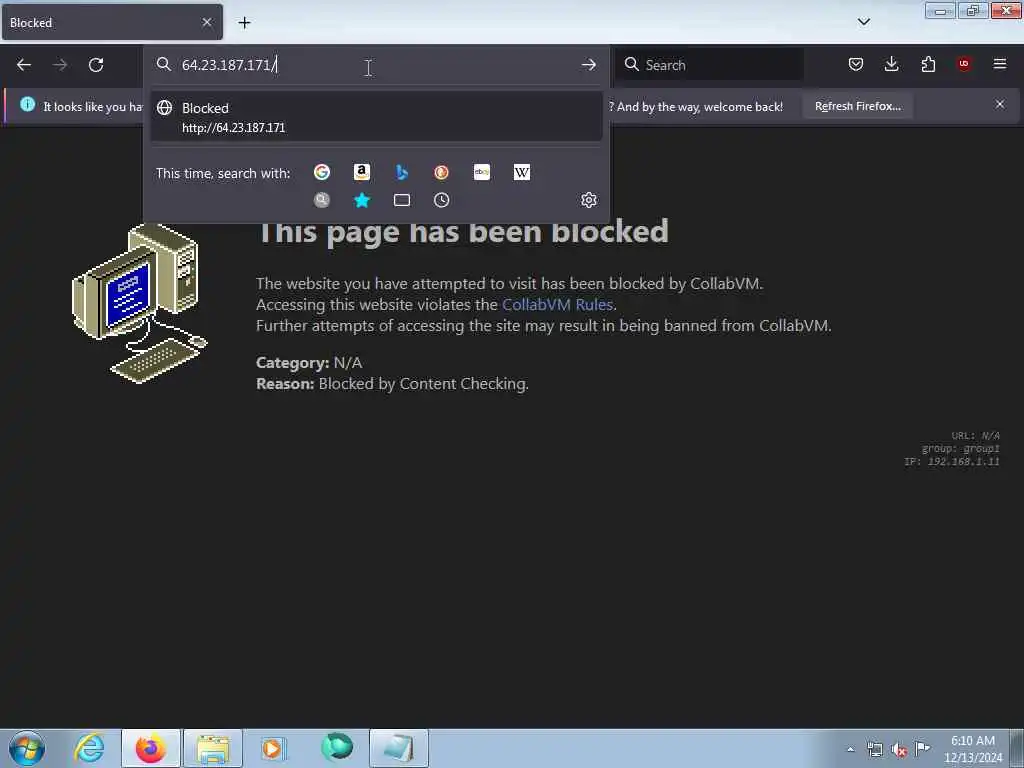Show hidden tray icons arrow

[850, 749]
